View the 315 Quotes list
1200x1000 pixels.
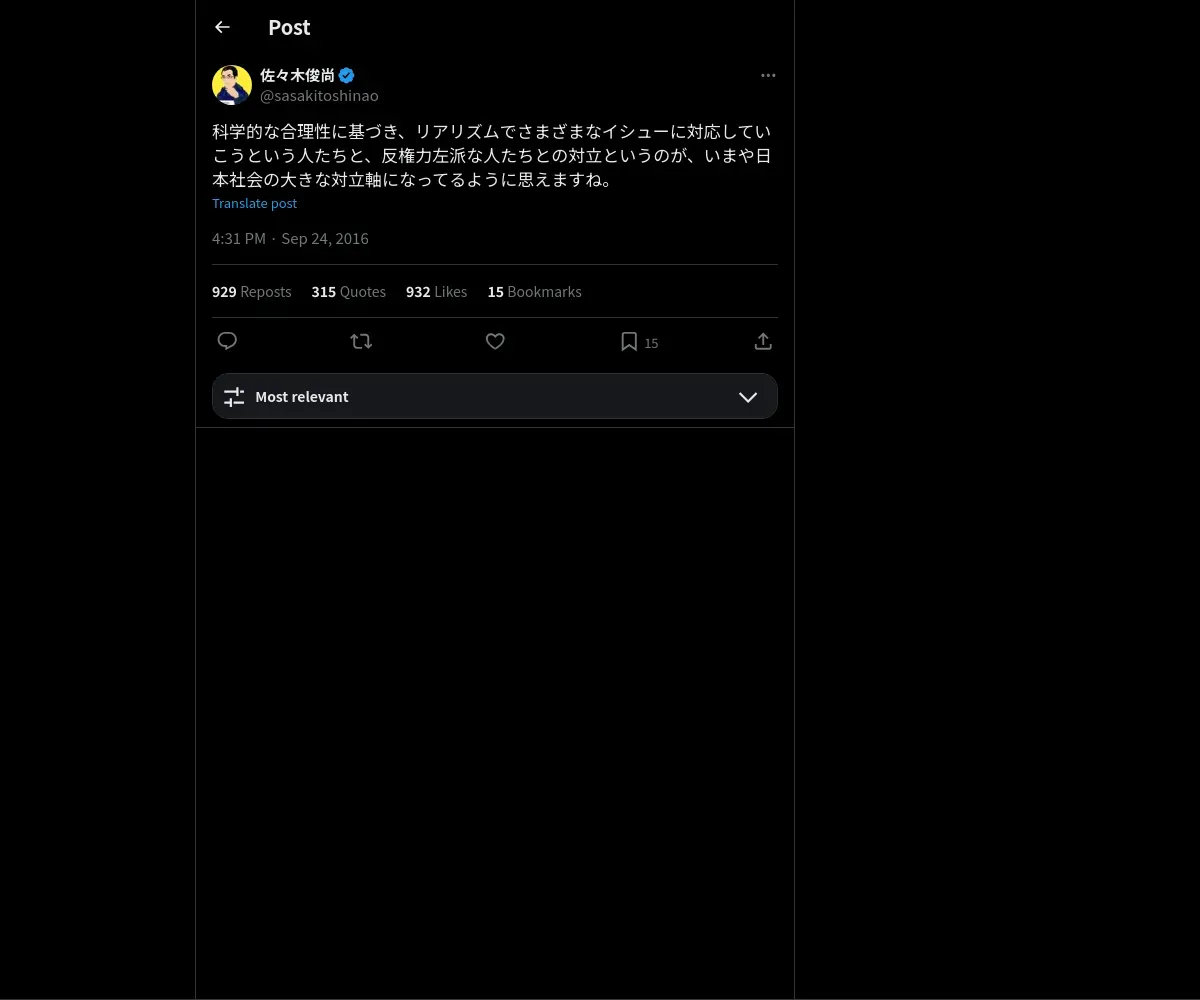coord(349,292)
